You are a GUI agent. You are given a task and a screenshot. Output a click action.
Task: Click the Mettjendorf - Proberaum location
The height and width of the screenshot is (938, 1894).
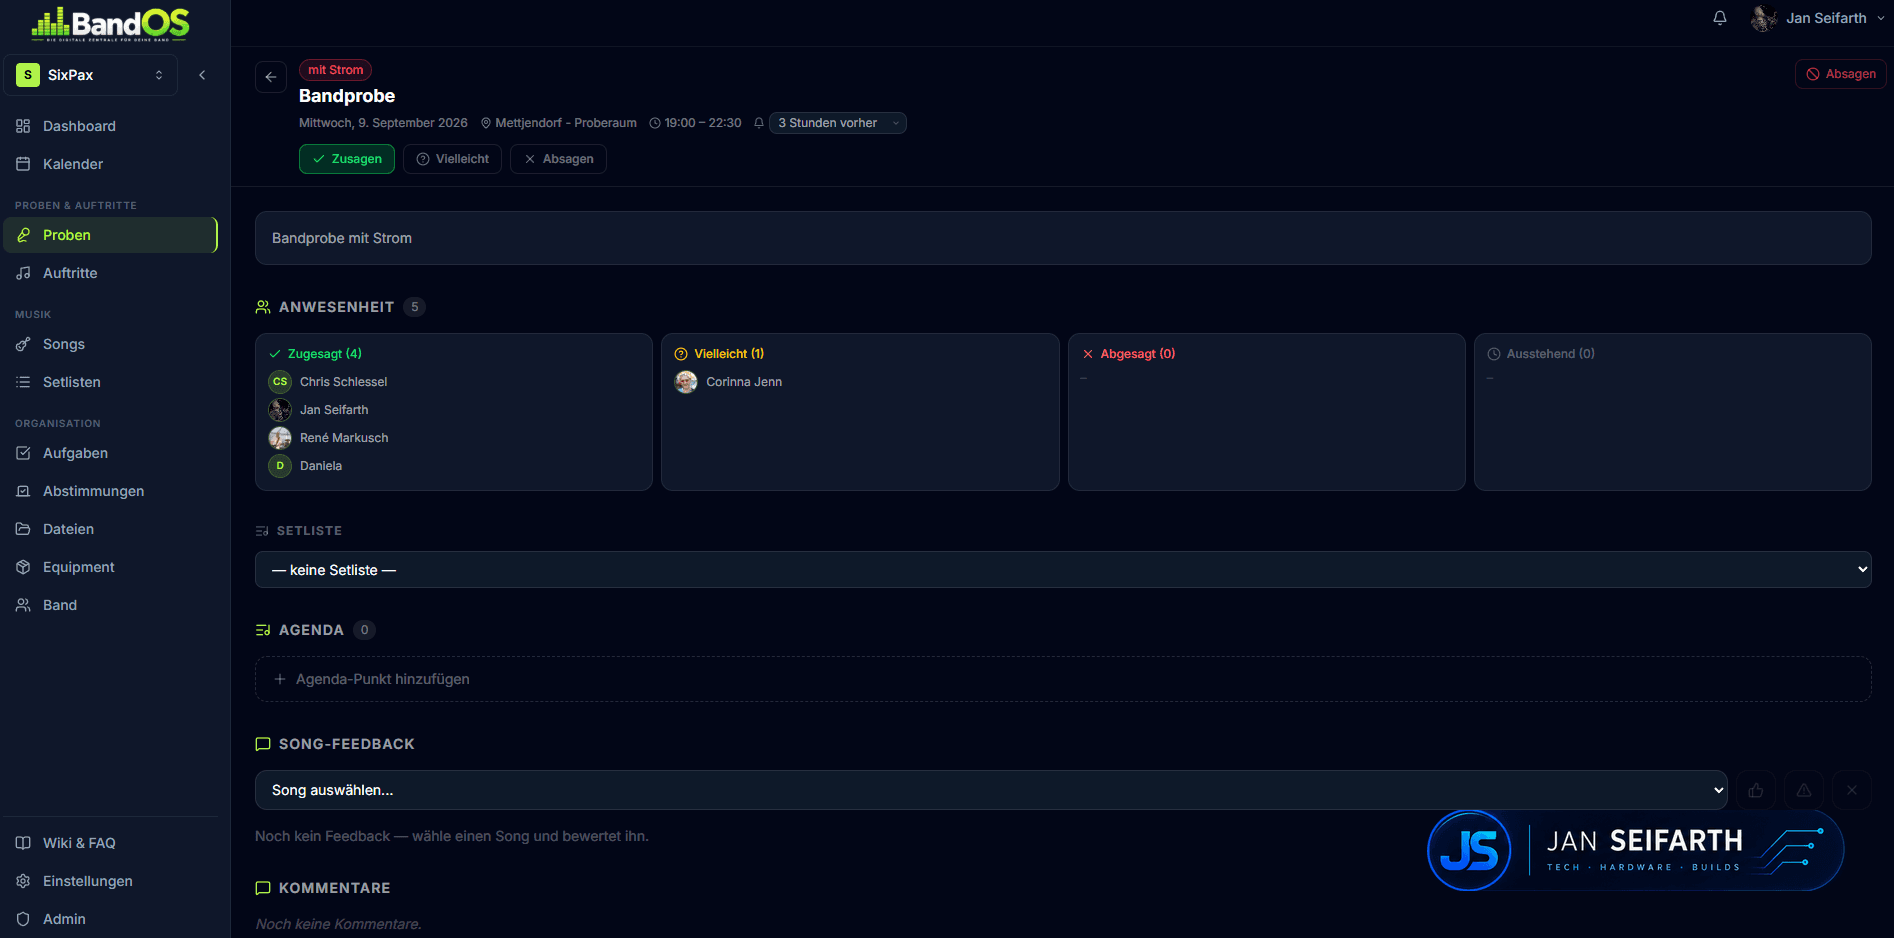coord(559,123)
